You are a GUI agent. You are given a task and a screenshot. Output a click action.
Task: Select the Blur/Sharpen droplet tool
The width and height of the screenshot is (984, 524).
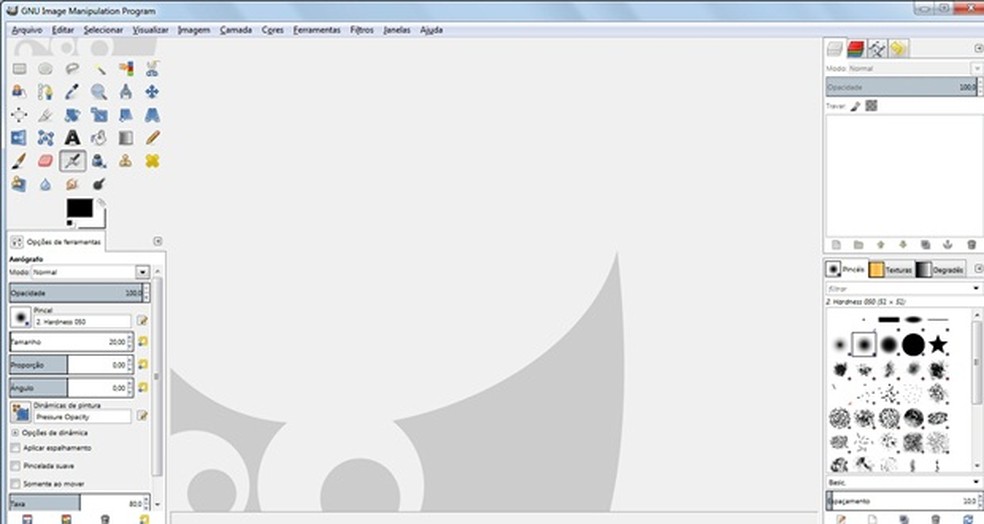tap(45, 184)
